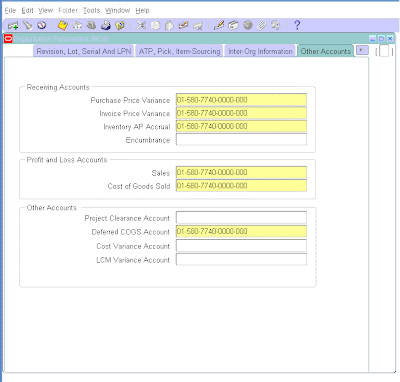Click the Edit Field pencil icon
This screenshot has height=382, width=400.
tap(219, 25)
